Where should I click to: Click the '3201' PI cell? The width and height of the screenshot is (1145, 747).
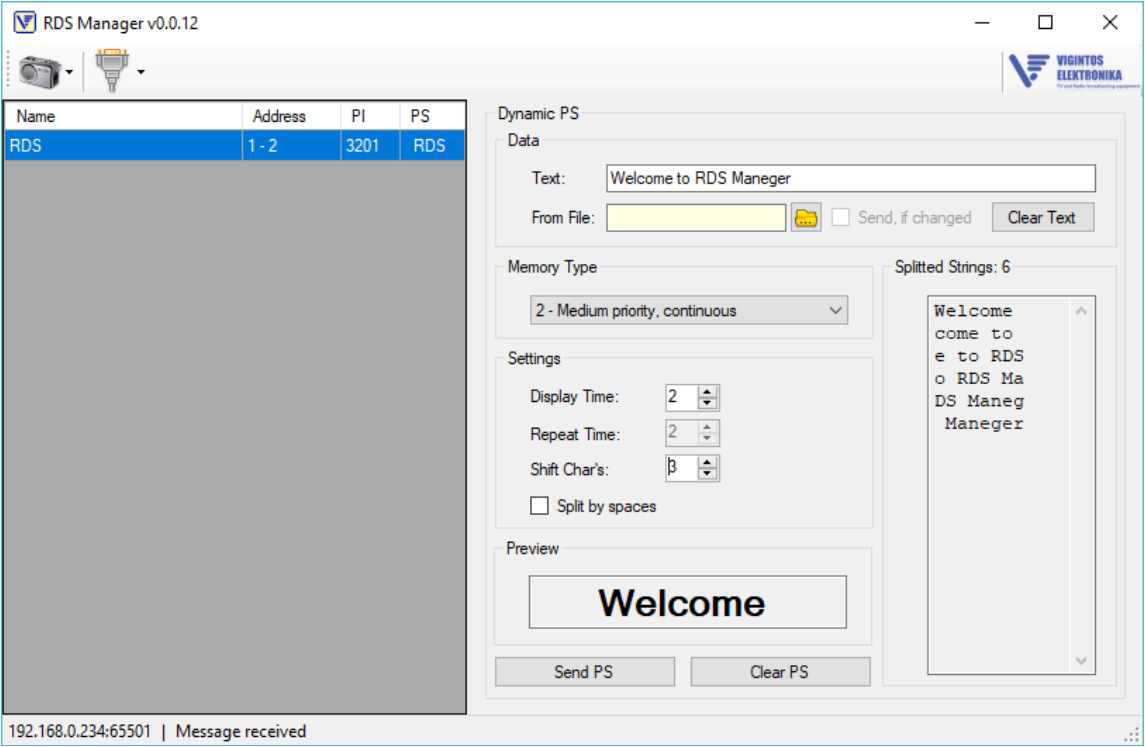370,145
